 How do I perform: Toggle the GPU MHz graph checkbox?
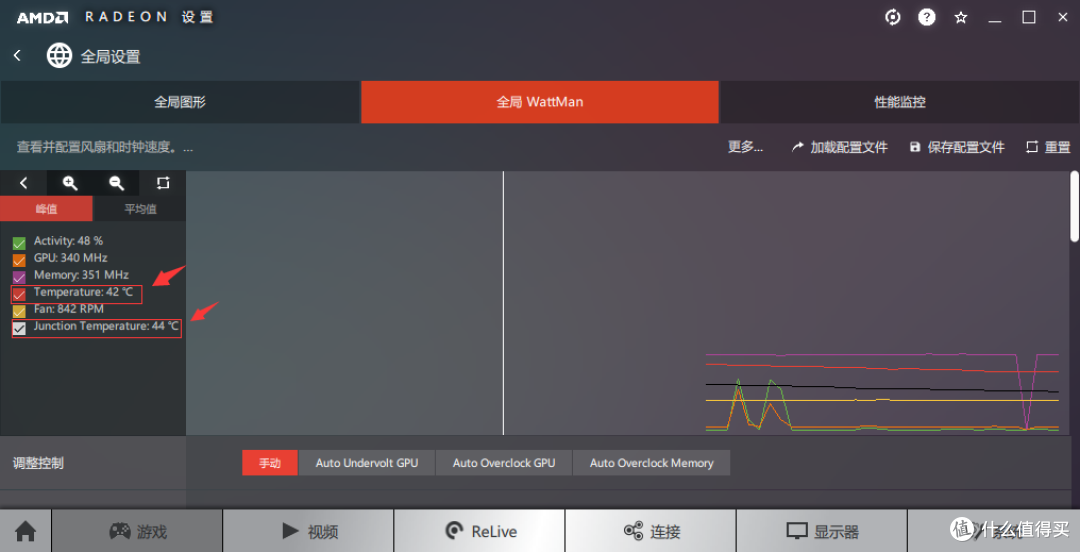point(19,260)
